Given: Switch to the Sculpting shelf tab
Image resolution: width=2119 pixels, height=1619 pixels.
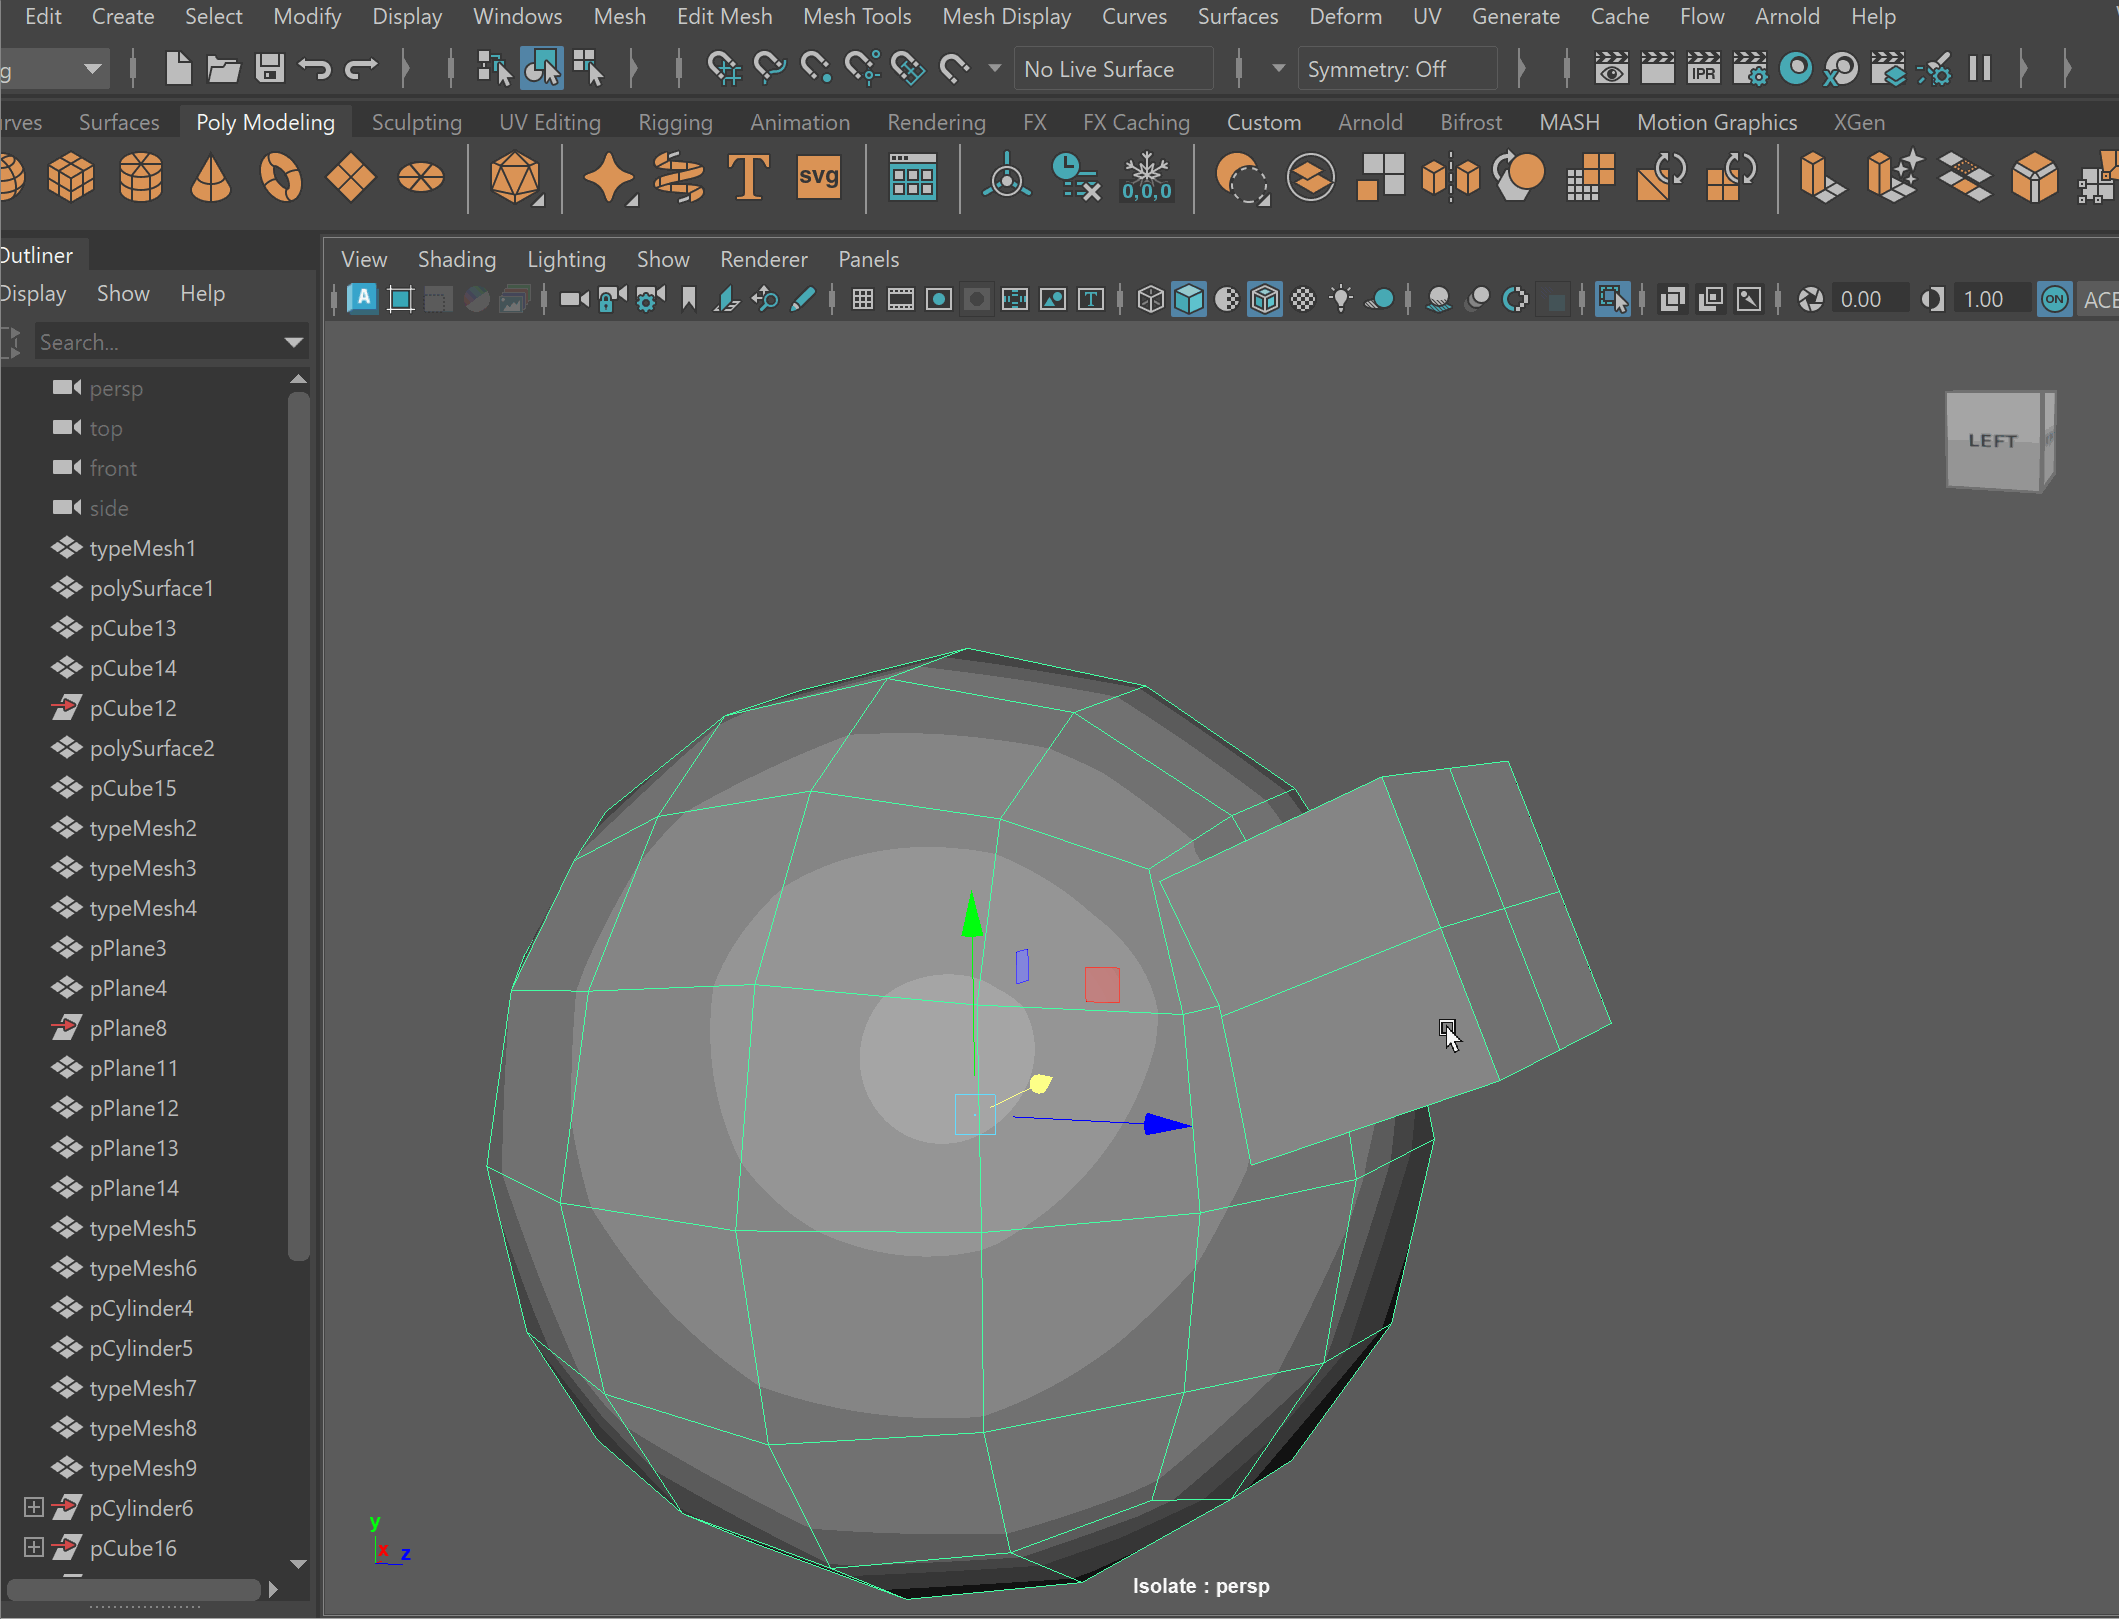Looking at the screenshot, I should [x=416, y=122].
